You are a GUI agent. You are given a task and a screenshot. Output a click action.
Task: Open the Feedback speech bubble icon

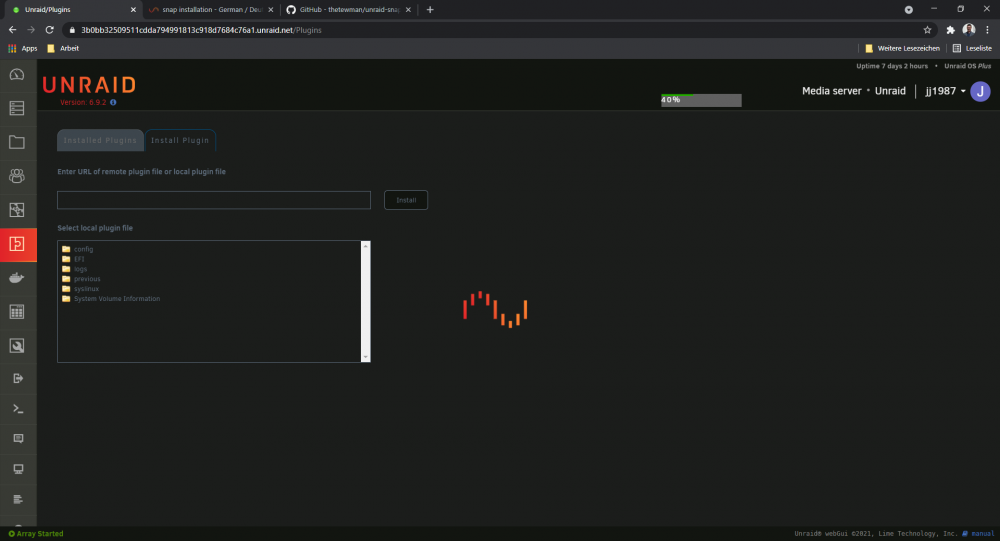18,439
